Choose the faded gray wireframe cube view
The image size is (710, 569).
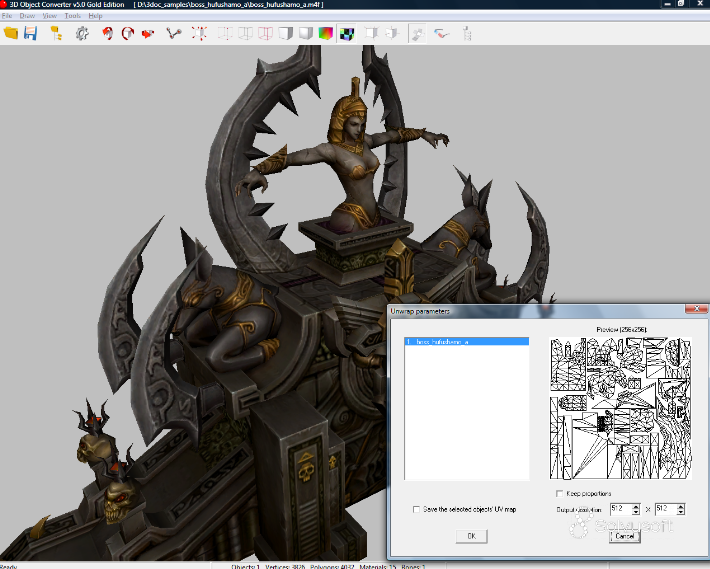coord(225,33)
